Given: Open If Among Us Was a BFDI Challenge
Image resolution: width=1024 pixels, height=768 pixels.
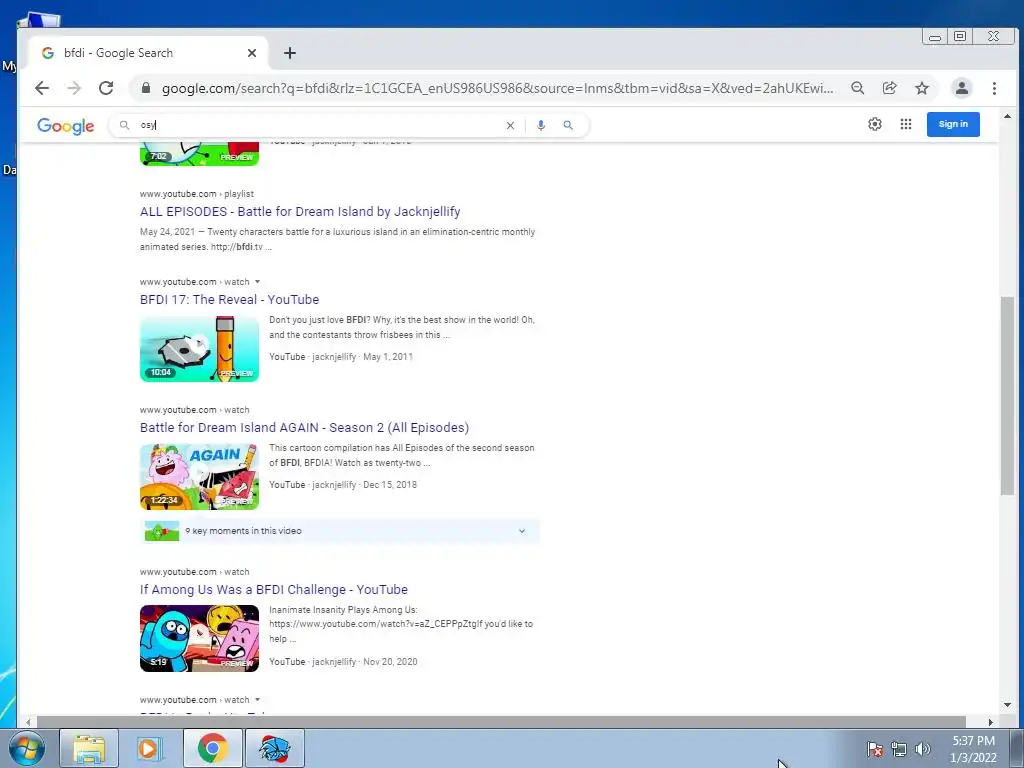Looking at the screenshot, I should pyautogui.click(x=274, y=590).
